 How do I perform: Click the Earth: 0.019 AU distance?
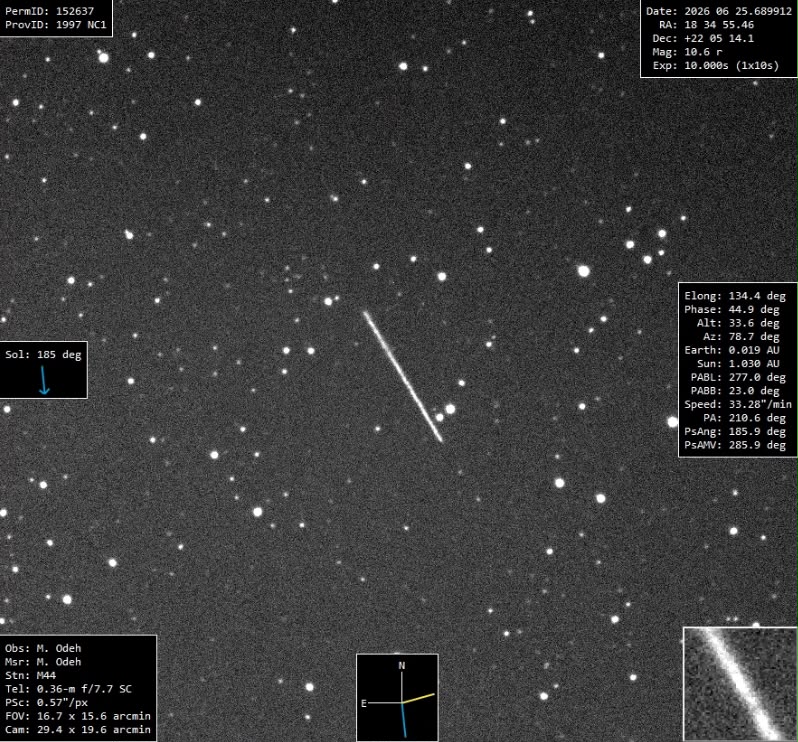[732, 350]
